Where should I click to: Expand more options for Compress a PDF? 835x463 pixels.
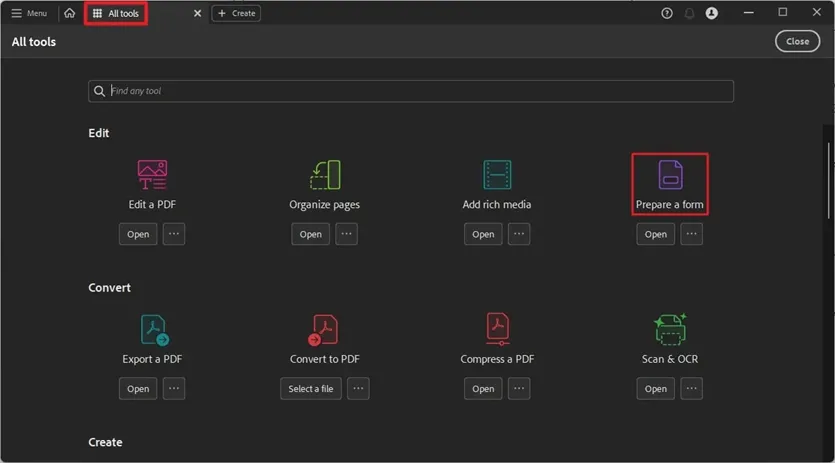coord(519,389)
